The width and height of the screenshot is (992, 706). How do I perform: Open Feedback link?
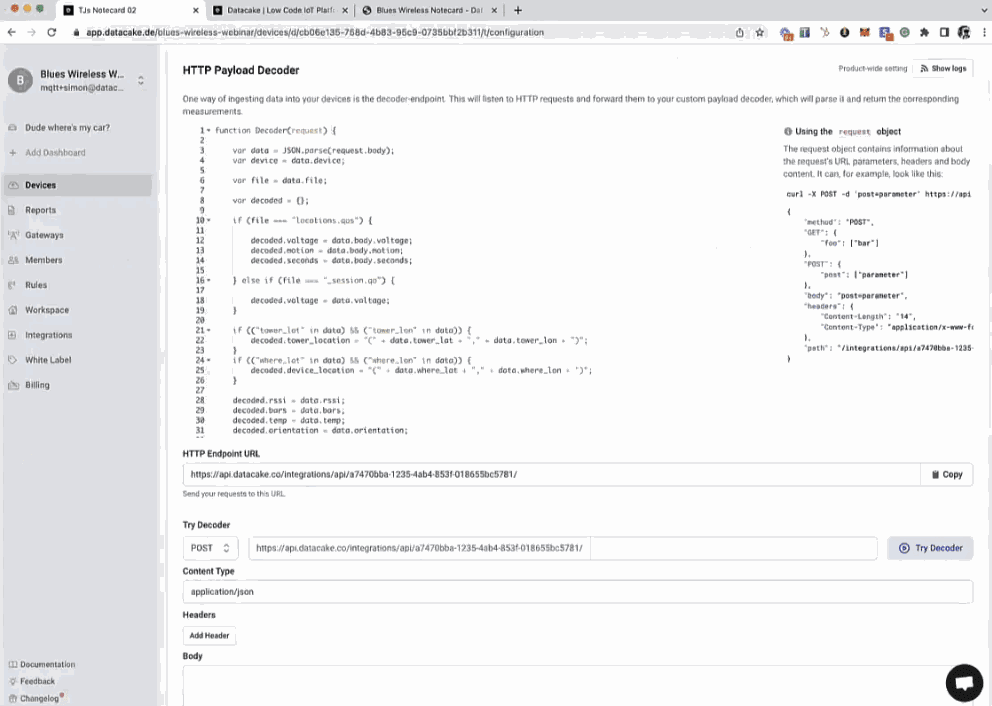pos(37,681)
